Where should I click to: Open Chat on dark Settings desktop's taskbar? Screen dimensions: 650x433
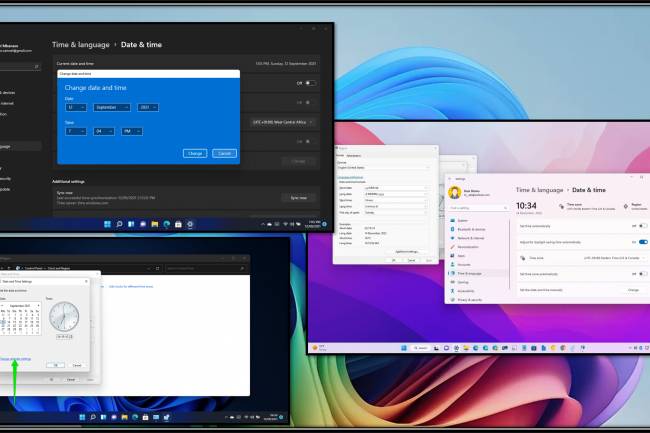(143, 224)
